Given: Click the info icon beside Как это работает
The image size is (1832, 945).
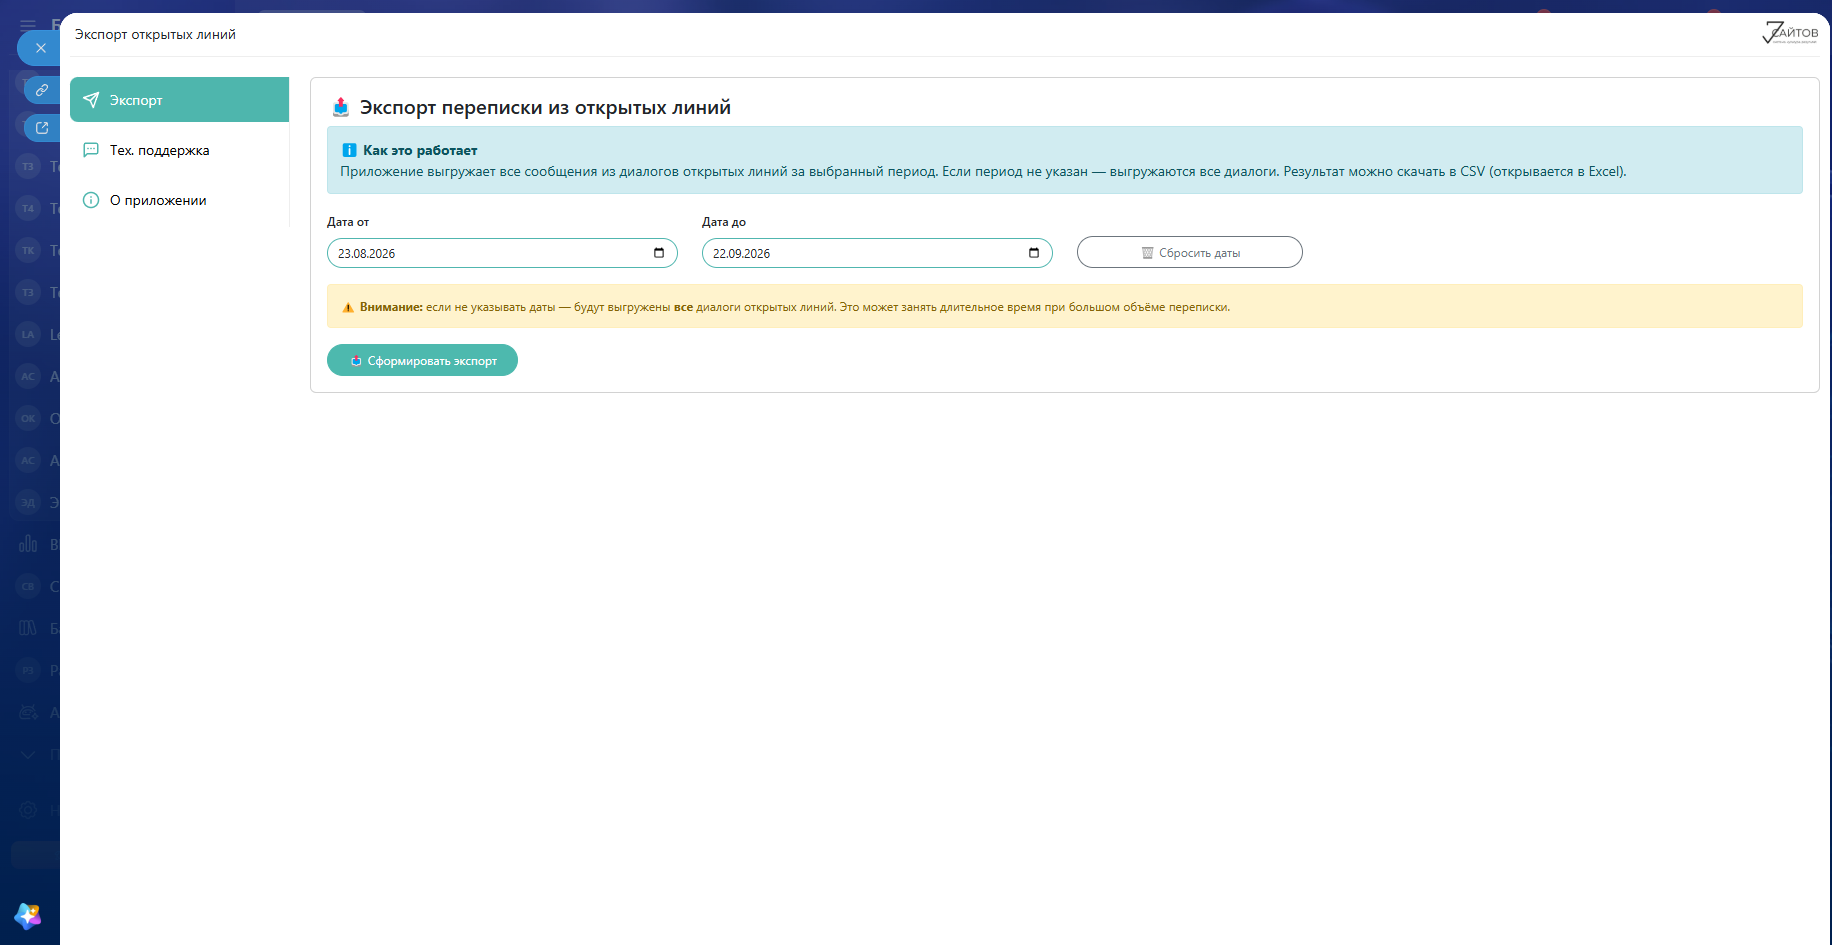Looking at the screenshot, I should coord(349,150).
